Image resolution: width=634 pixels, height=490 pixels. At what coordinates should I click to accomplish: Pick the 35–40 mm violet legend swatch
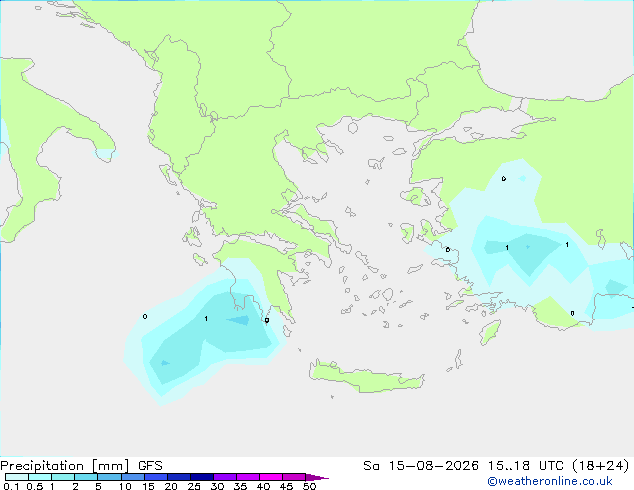[x=248, y=477]
